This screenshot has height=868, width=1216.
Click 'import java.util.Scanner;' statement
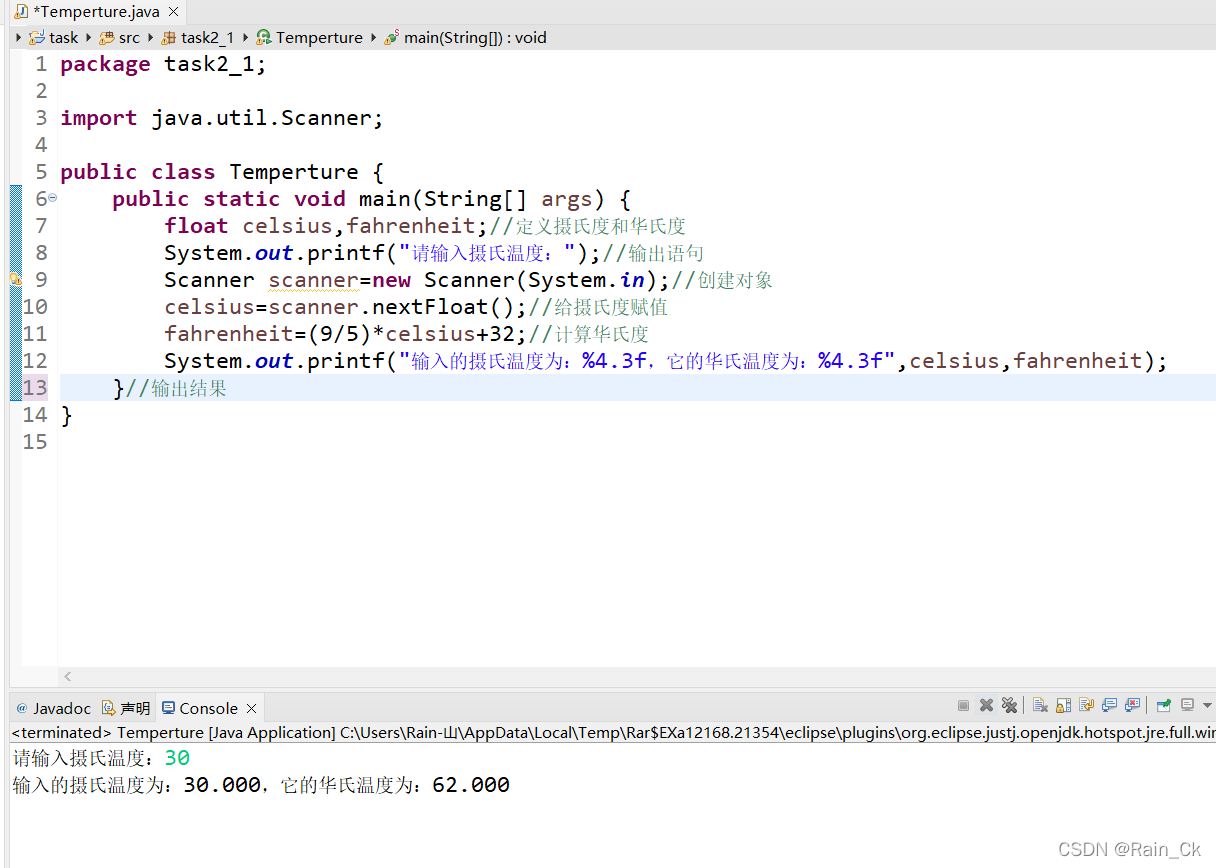(x=222, y=118)
